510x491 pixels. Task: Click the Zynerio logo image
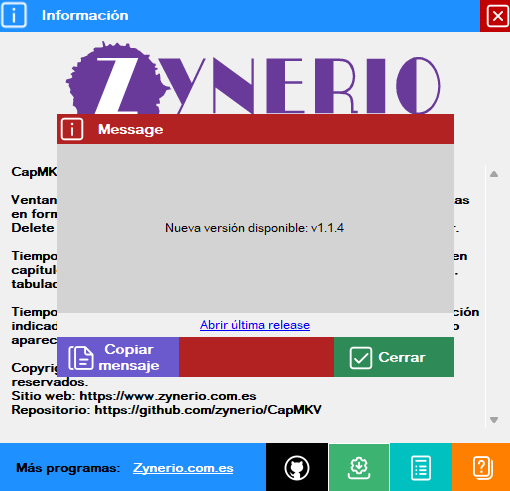coord(253,78)
